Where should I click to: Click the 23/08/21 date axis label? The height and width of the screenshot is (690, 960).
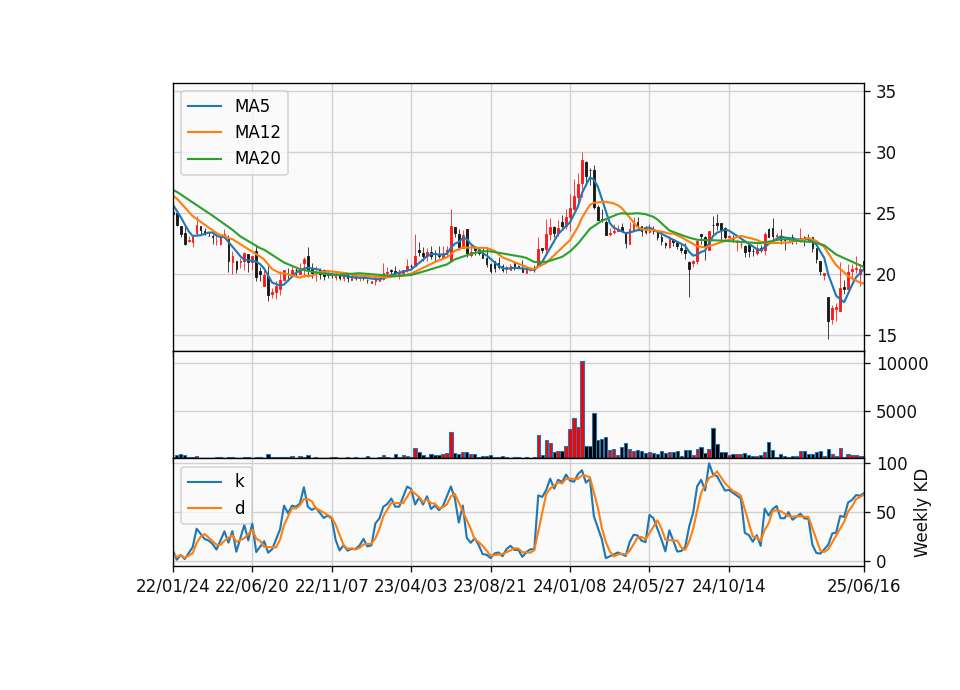(489, 587)
